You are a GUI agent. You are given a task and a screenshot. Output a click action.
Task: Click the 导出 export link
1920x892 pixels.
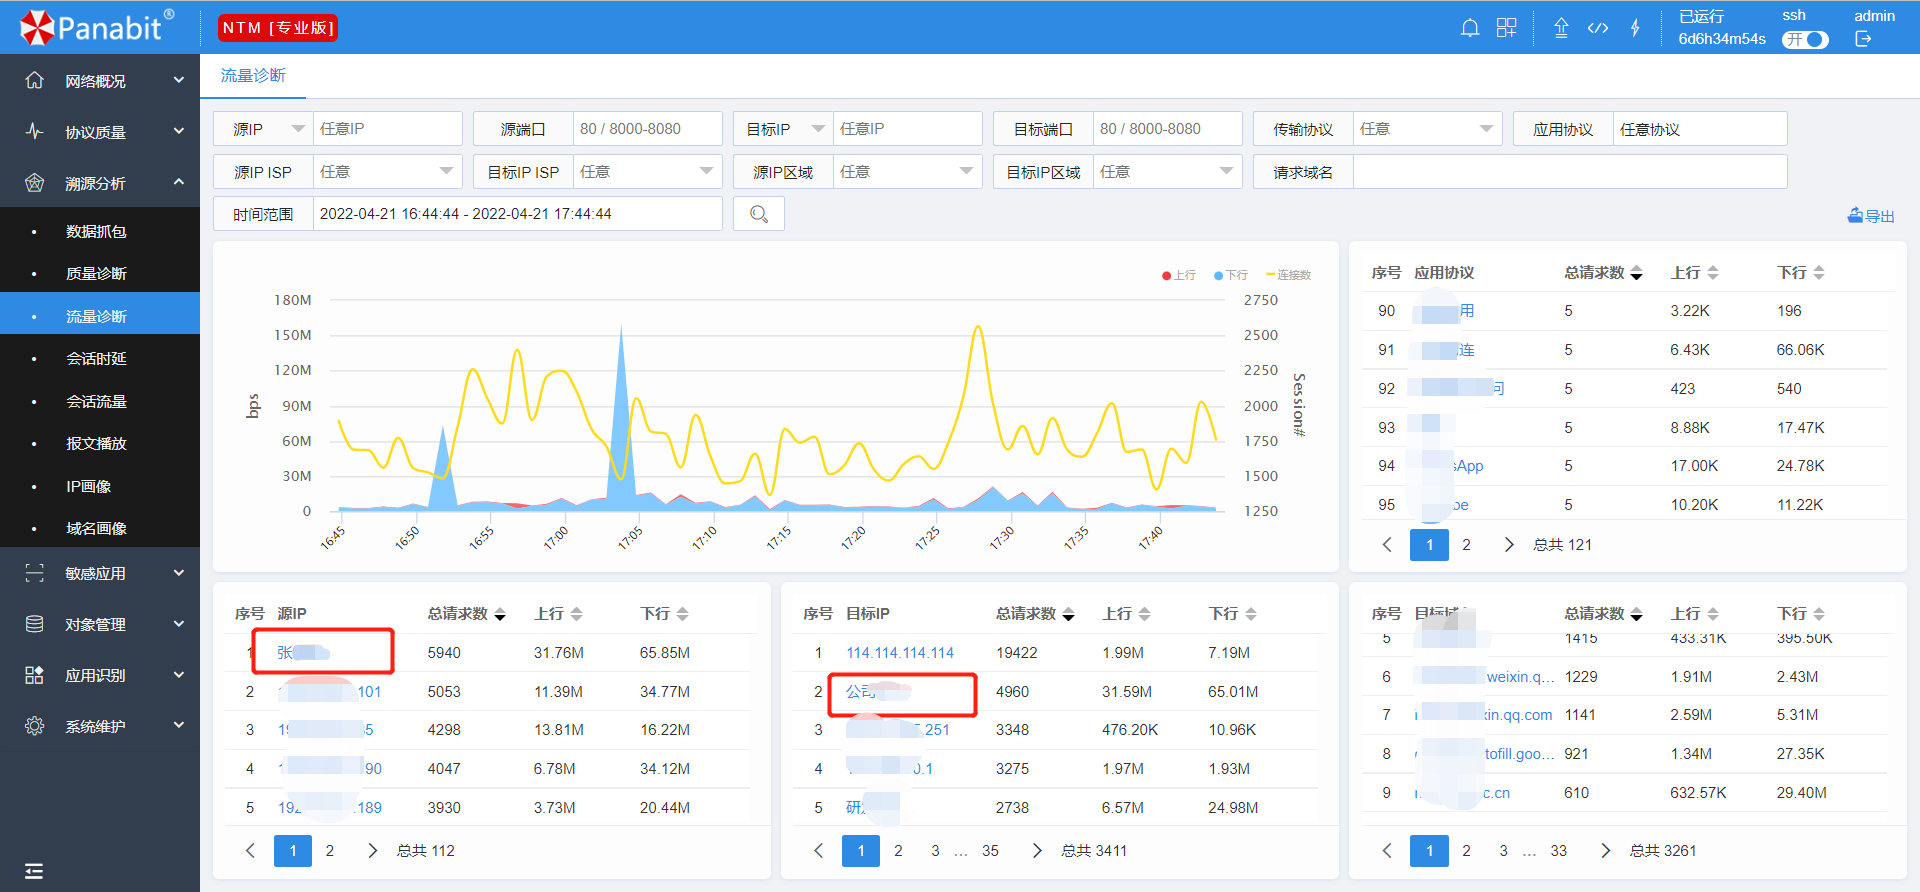tap(1871, 216)
